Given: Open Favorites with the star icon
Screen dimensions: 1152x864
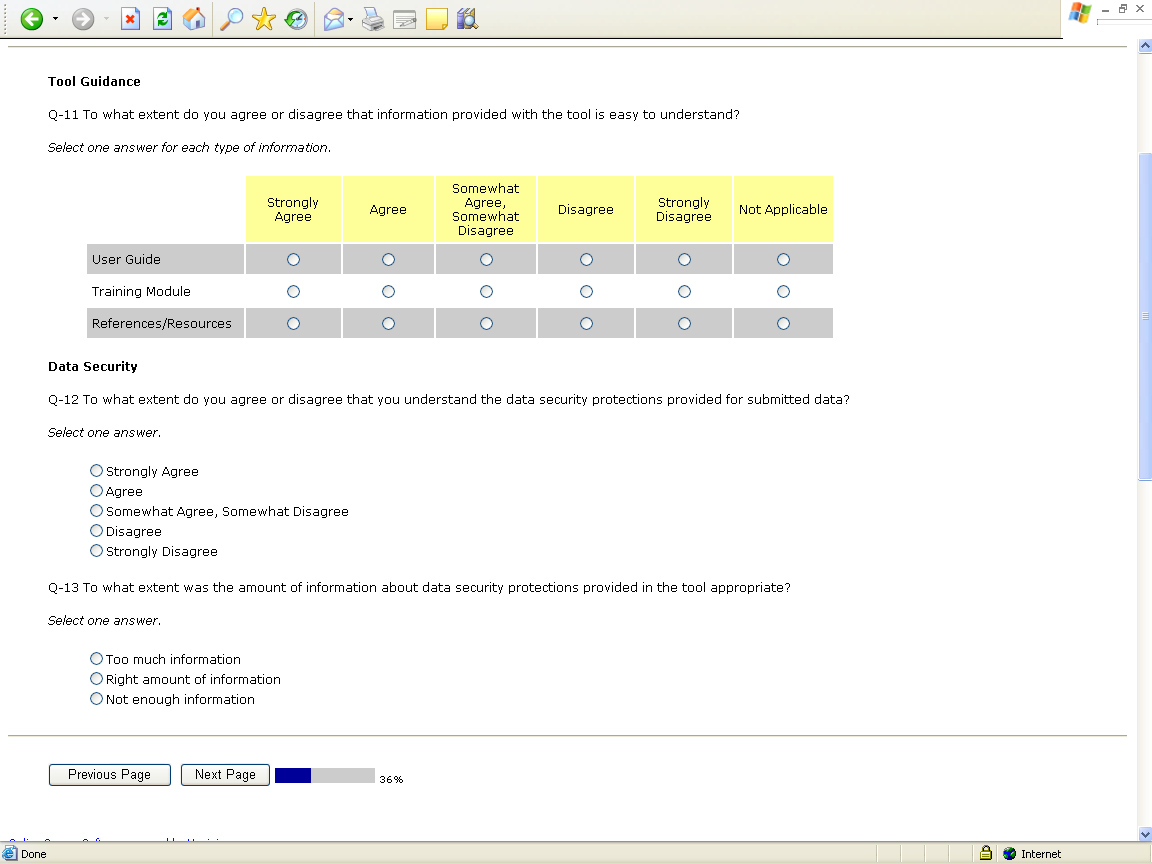Looking at the screenshot, I should (264, 19).
